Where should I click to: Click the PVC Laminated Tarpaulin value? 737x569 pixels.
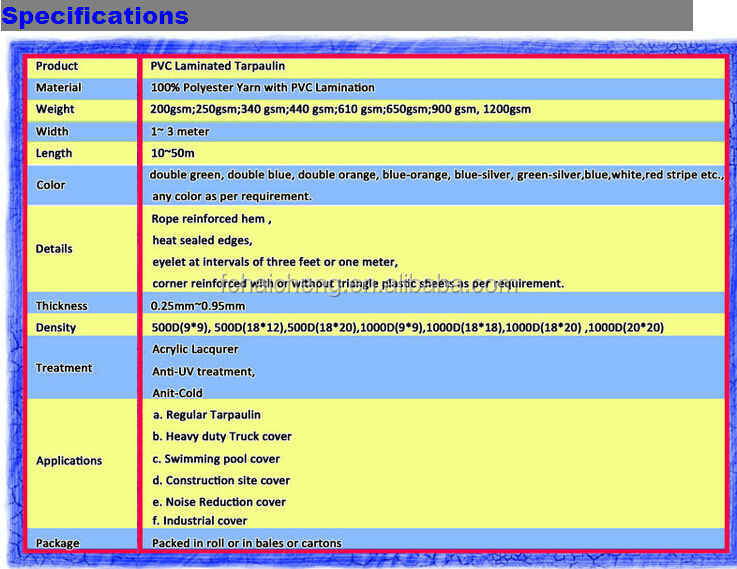pyautogui.click(x=218, y=66)
